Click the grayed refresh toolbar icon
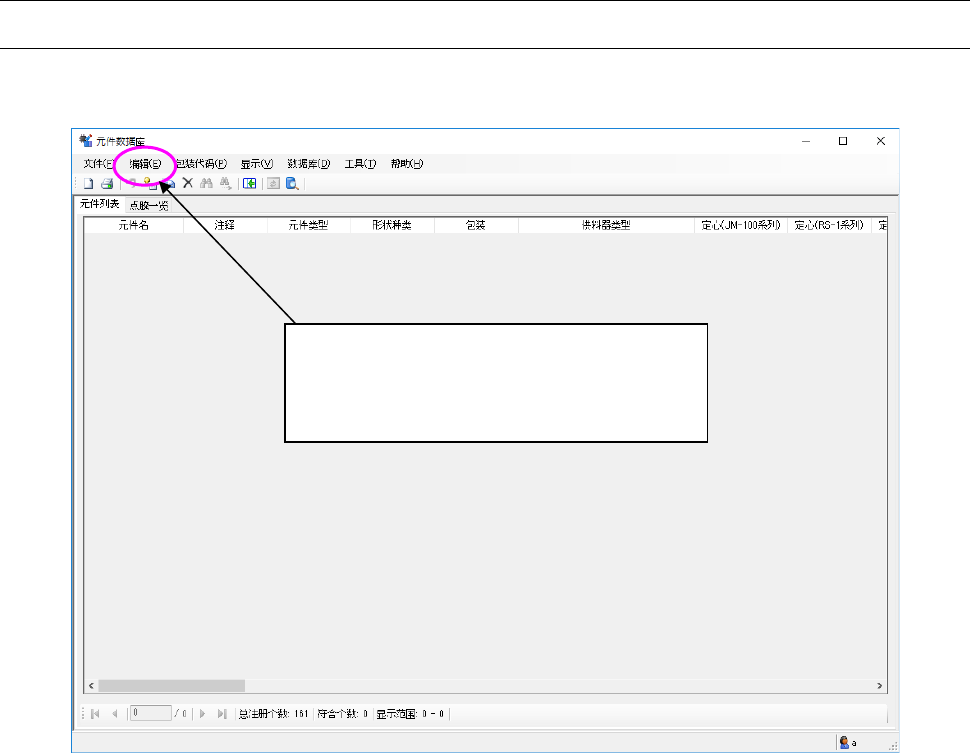Viewport: 970px width, 753px height. click(273, 184)
